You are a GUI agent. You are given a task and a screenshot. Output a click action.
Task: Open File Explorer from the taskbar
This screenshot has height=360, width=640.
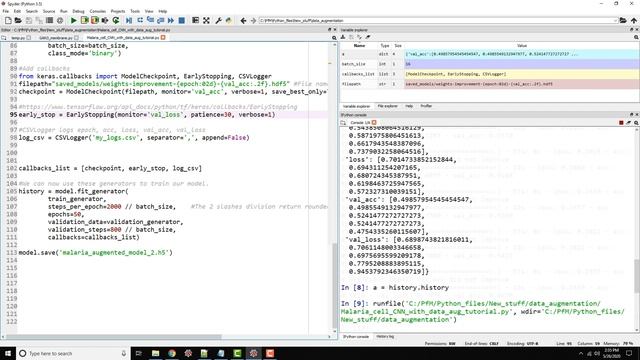tap(156, 353)
